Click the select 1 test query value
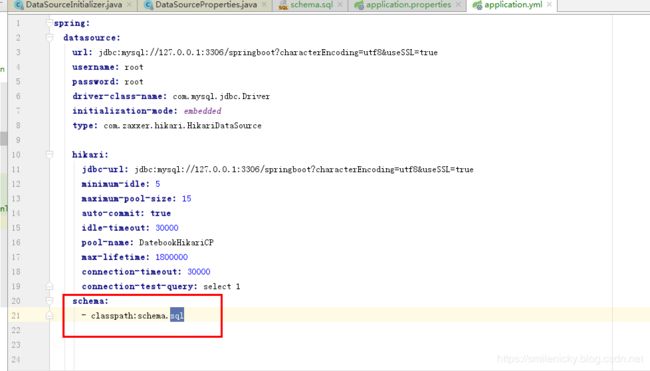This screenshot has width=650, height=371. [221, 286]
